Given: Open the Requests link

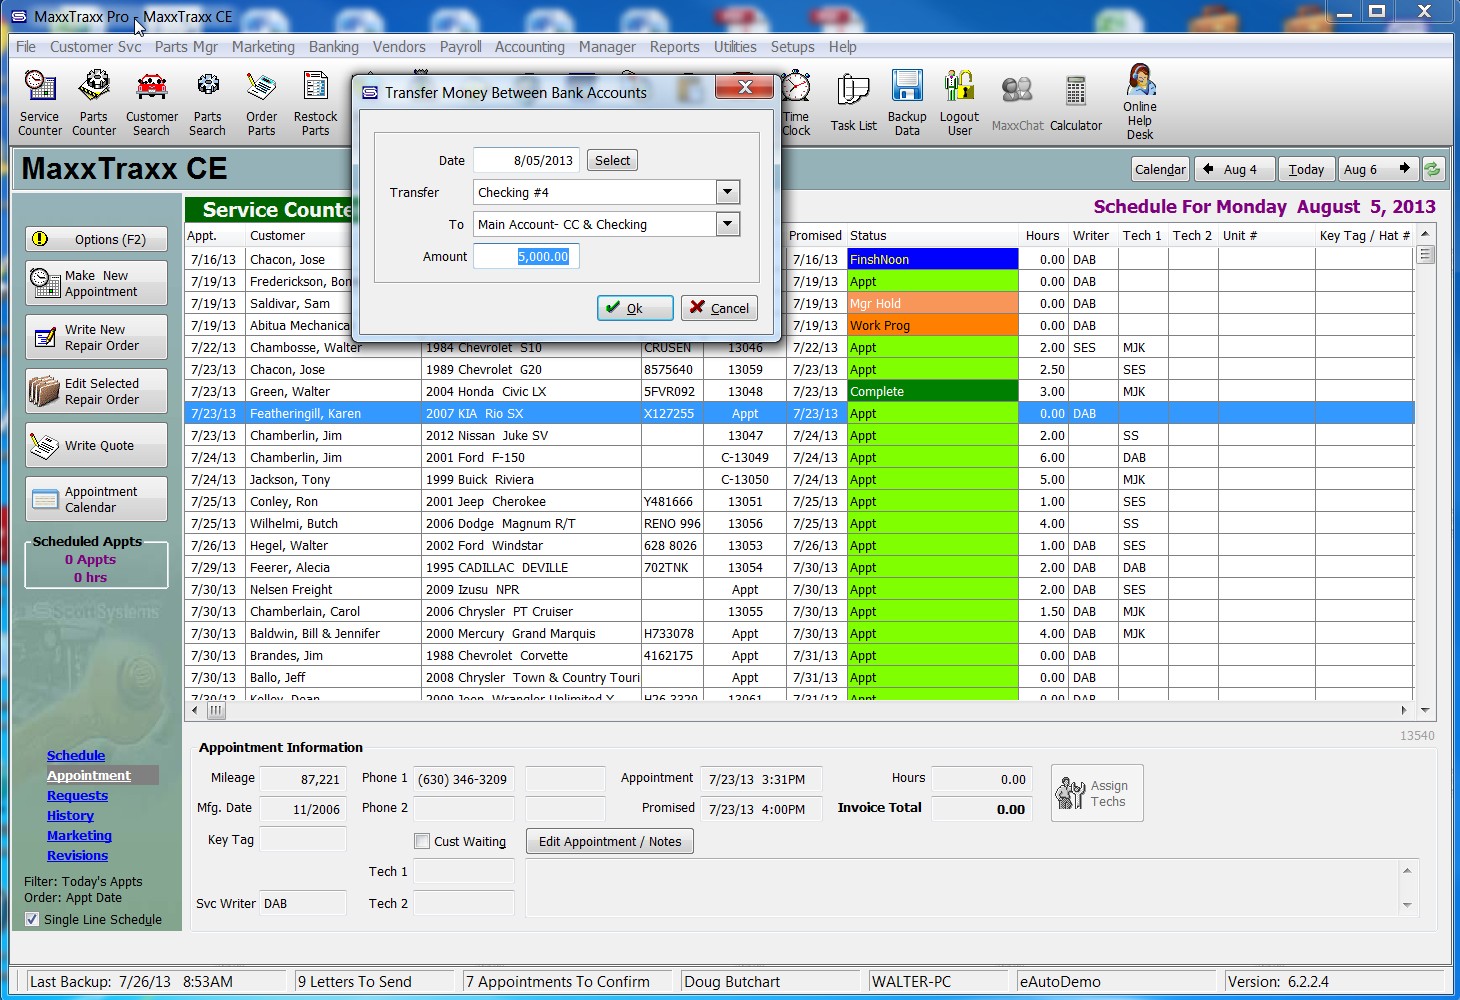Looking at the screenshot, I should coord(77,795).
